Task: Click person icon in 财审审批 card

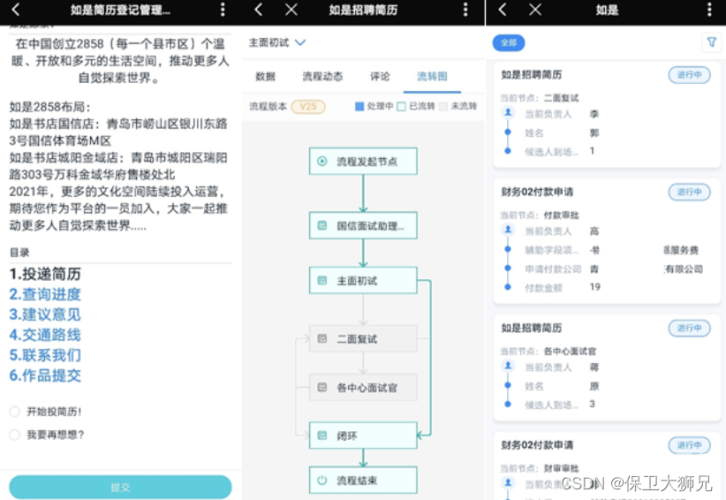Action: [508, 483]
